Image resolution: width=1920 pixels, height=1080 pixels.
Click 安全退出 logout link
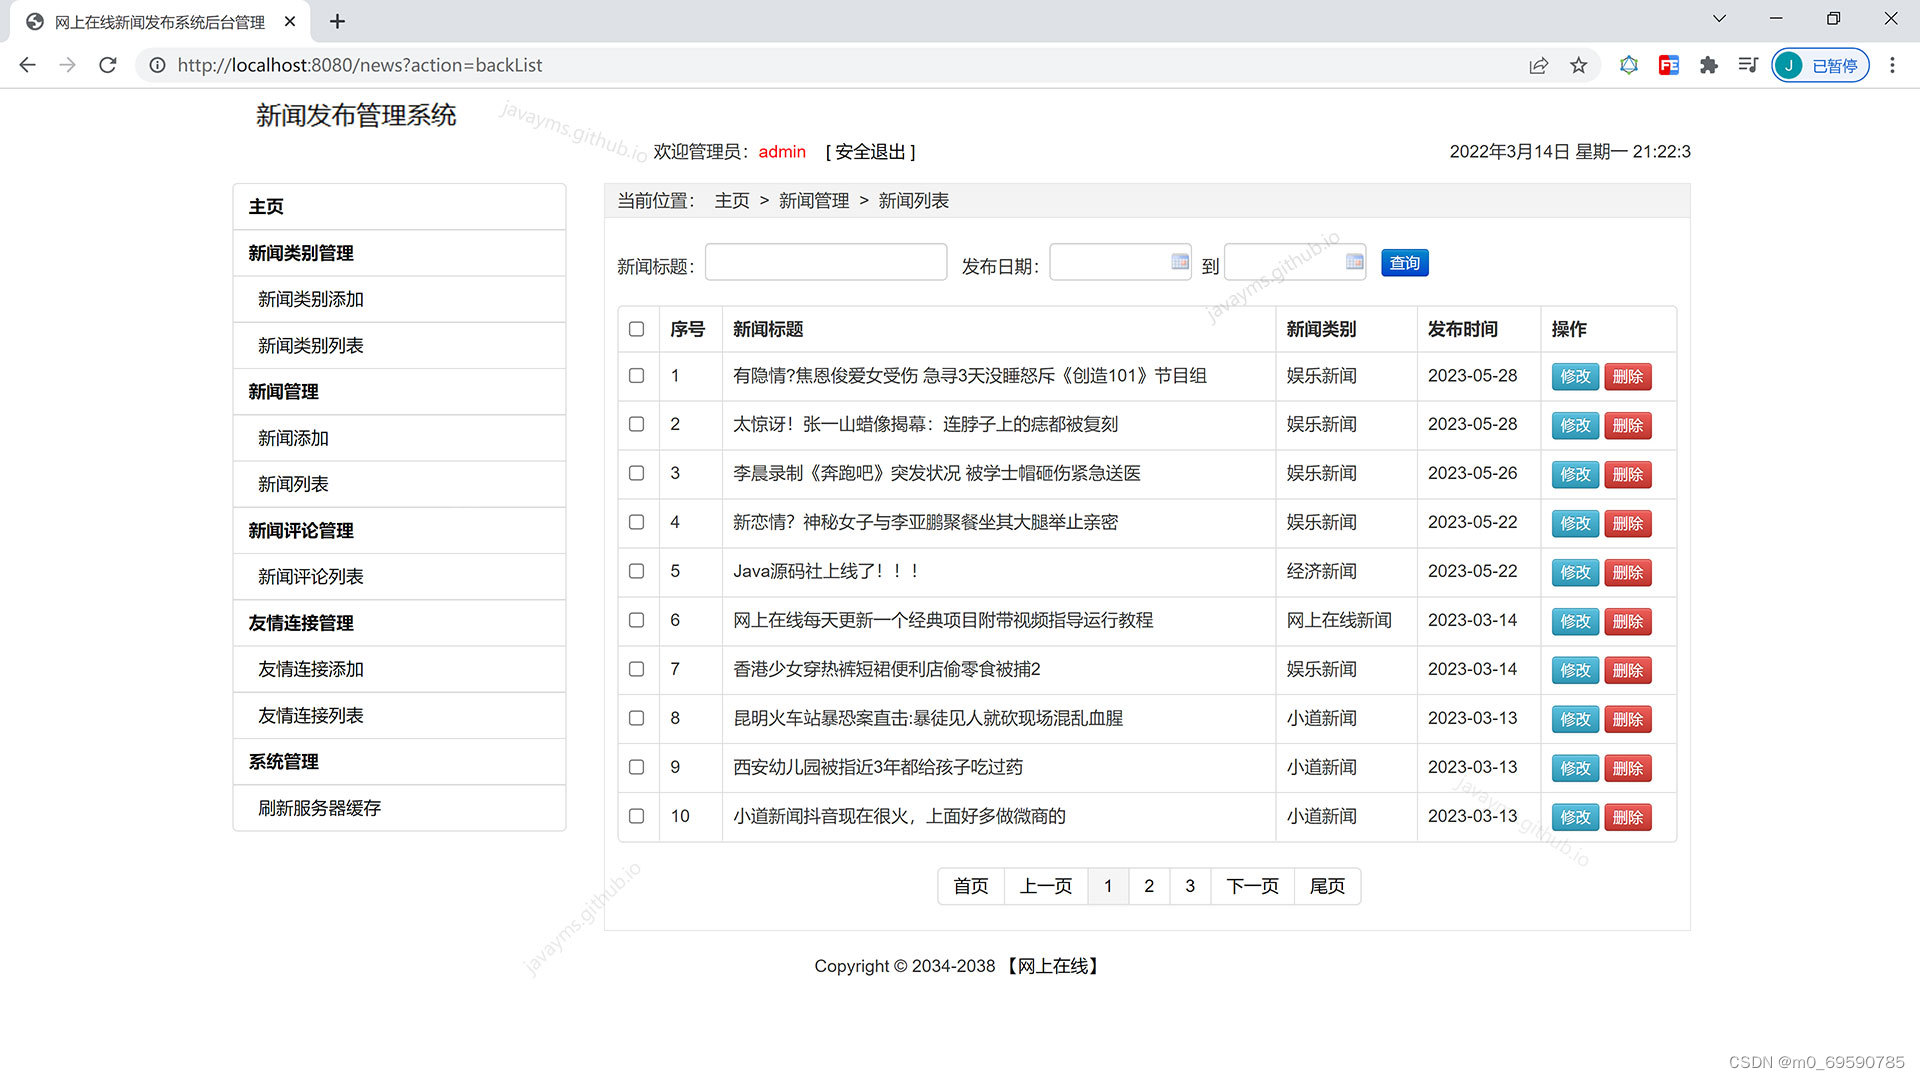pyautogui.click(x=871, y=152)
